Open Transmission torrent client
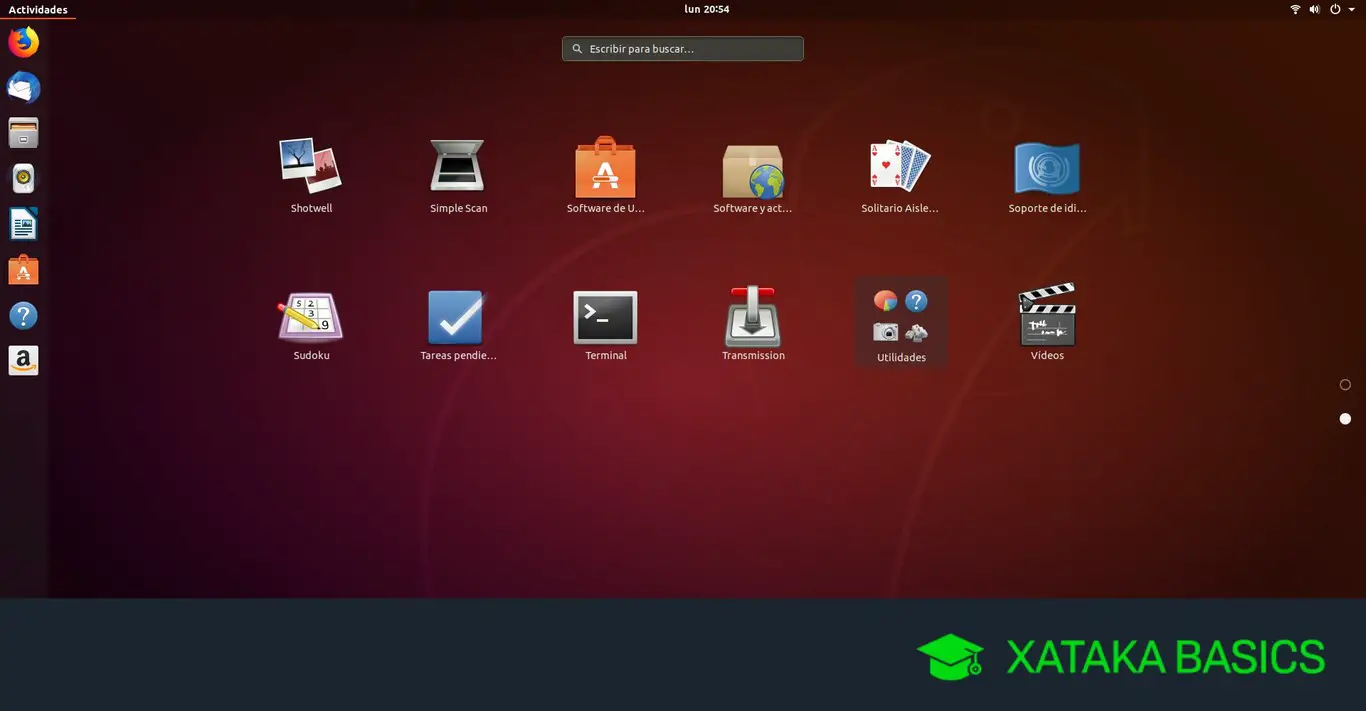This screenshot has height=711, width=1366. 753,322
